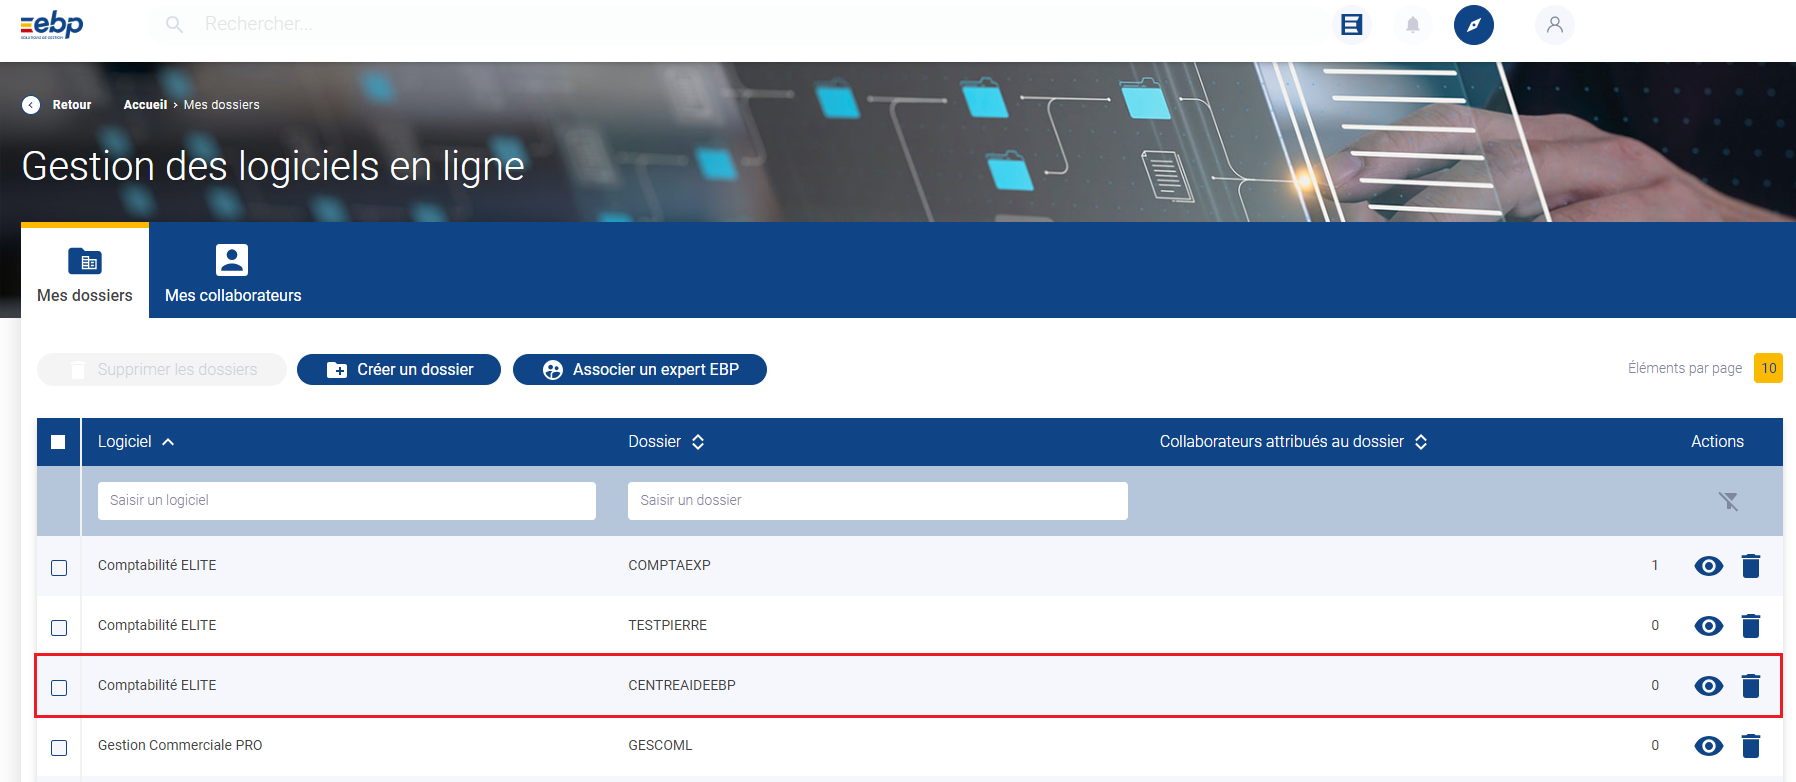Check the GESCOML row checkbox
1796x782 pixels.
click(59, 748)
